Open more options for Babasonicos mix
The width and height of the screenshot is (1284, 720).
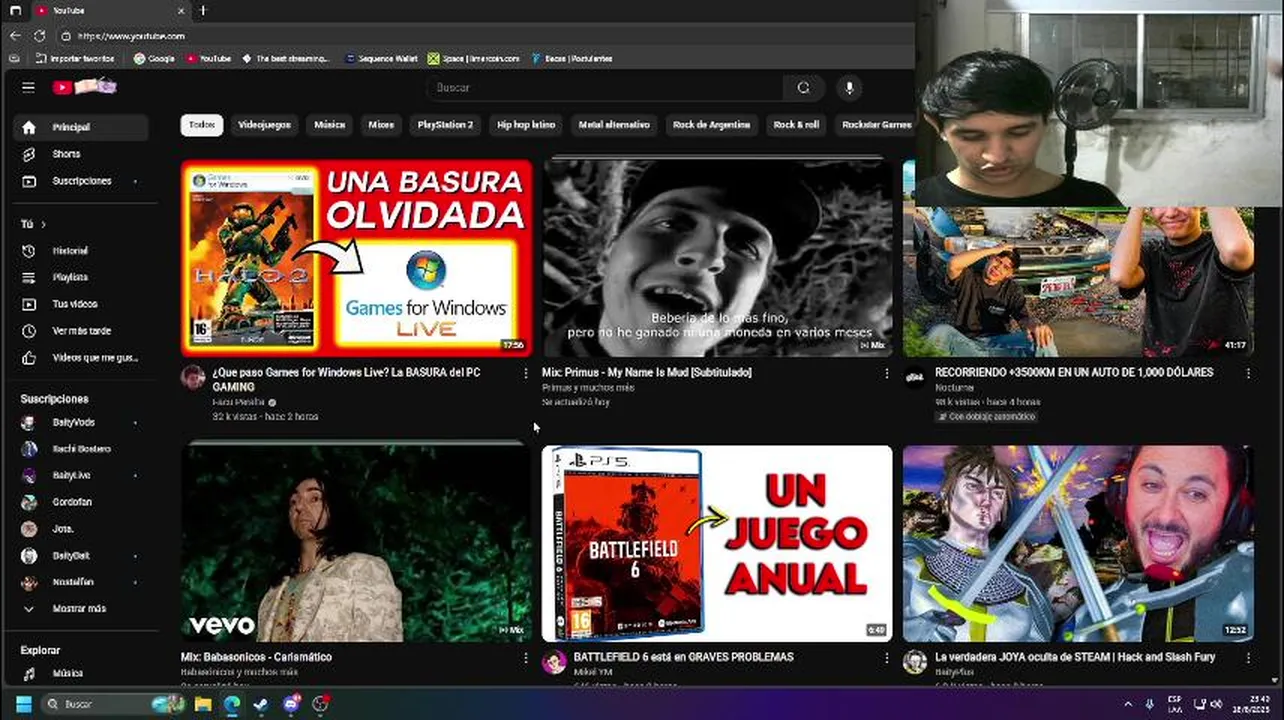pos(526,658)
